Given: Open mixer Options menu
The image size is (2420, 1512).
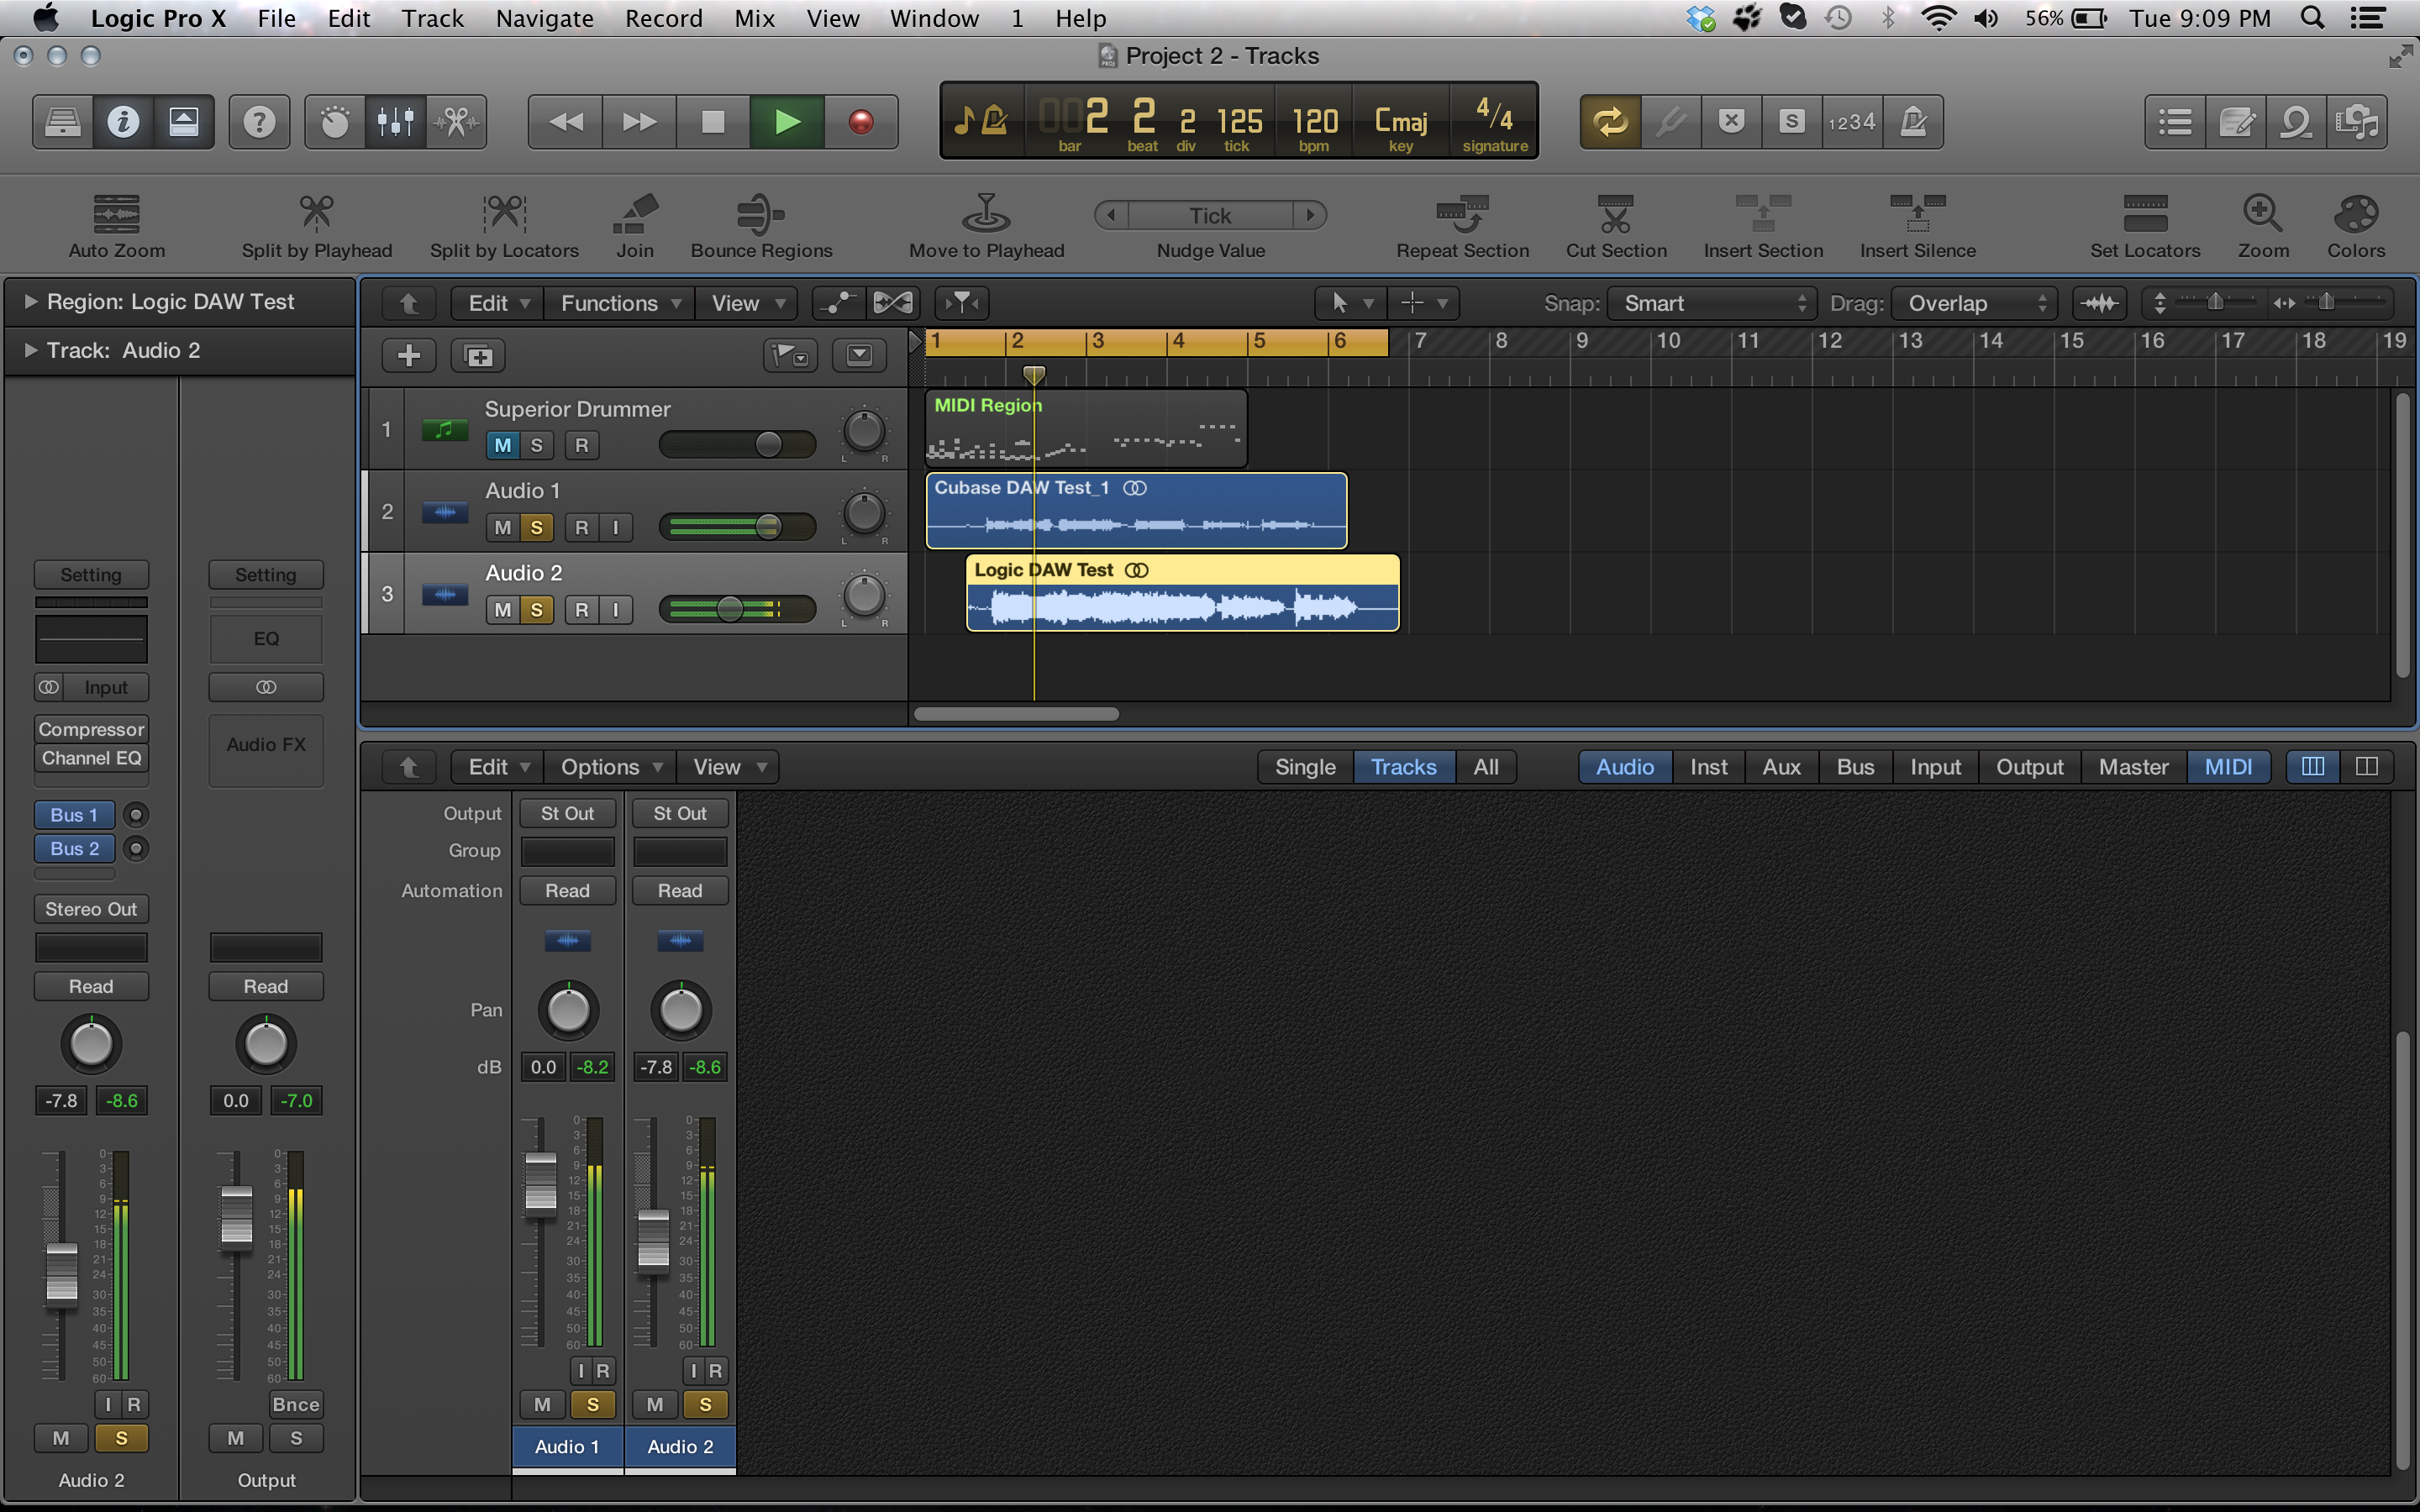Looking at the screenshot, I should (x=611, y=767).
